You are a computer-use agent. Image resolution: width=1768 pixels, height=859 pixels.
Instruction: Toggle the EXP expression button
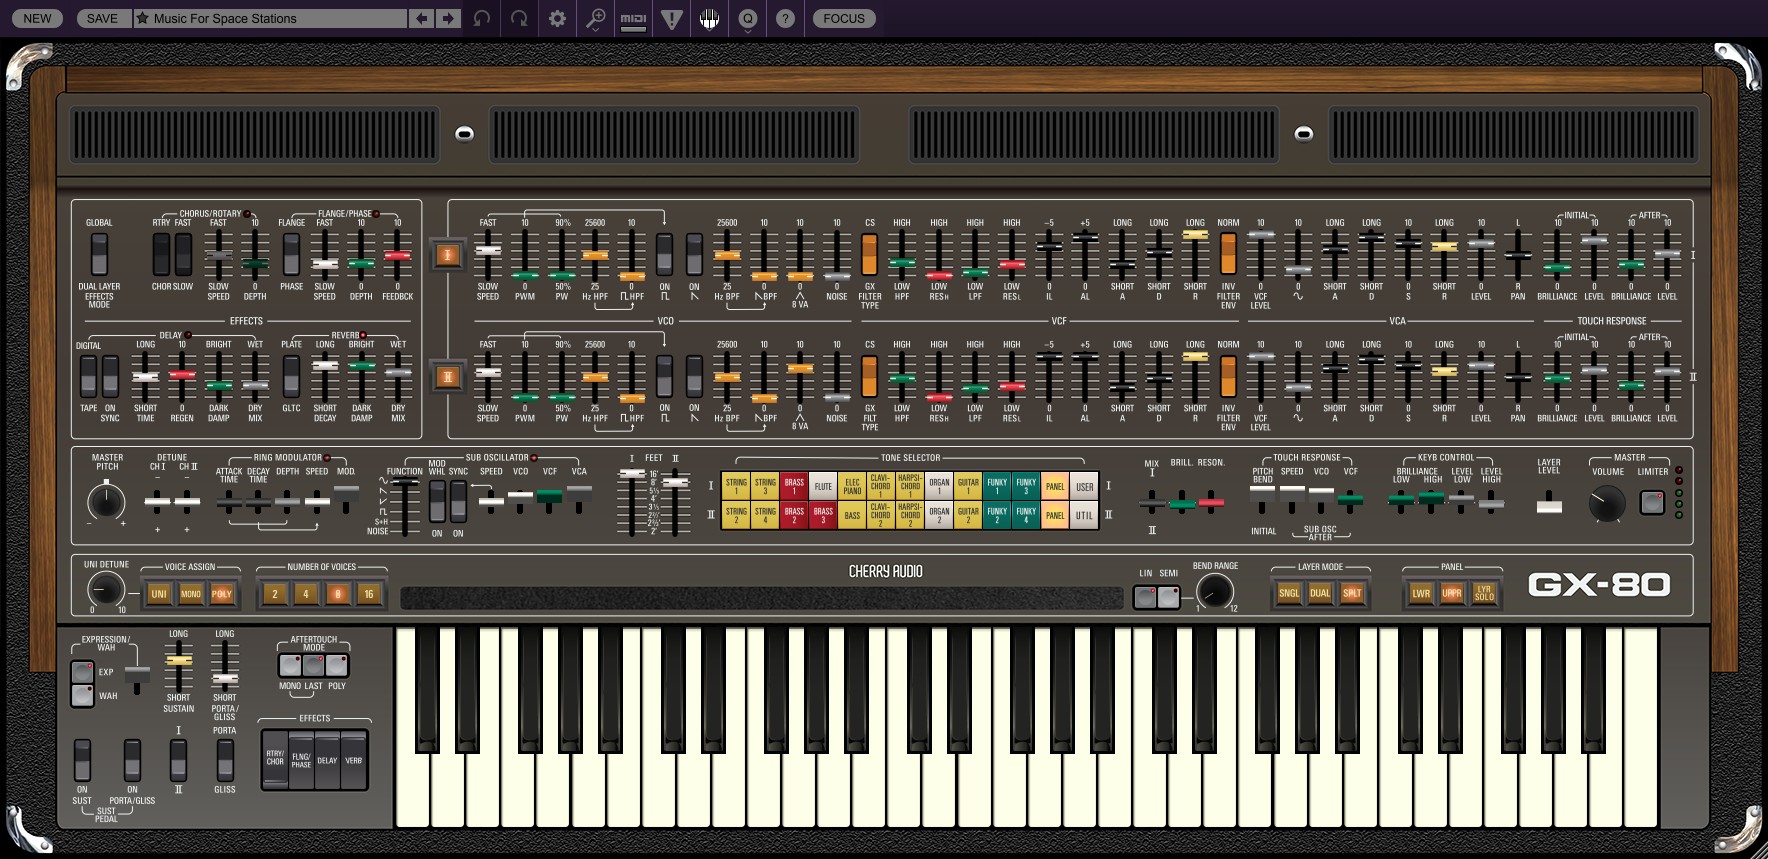[83, 671]
